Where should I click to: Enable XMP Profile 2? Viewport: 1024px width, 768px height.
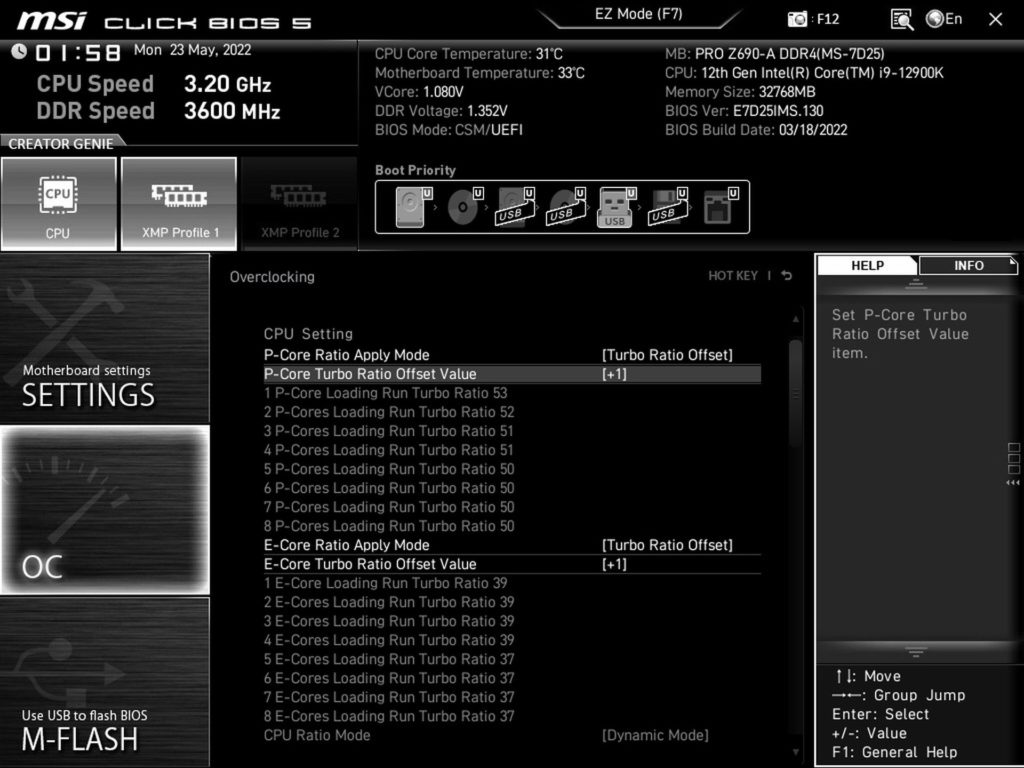tap(300, 204)
